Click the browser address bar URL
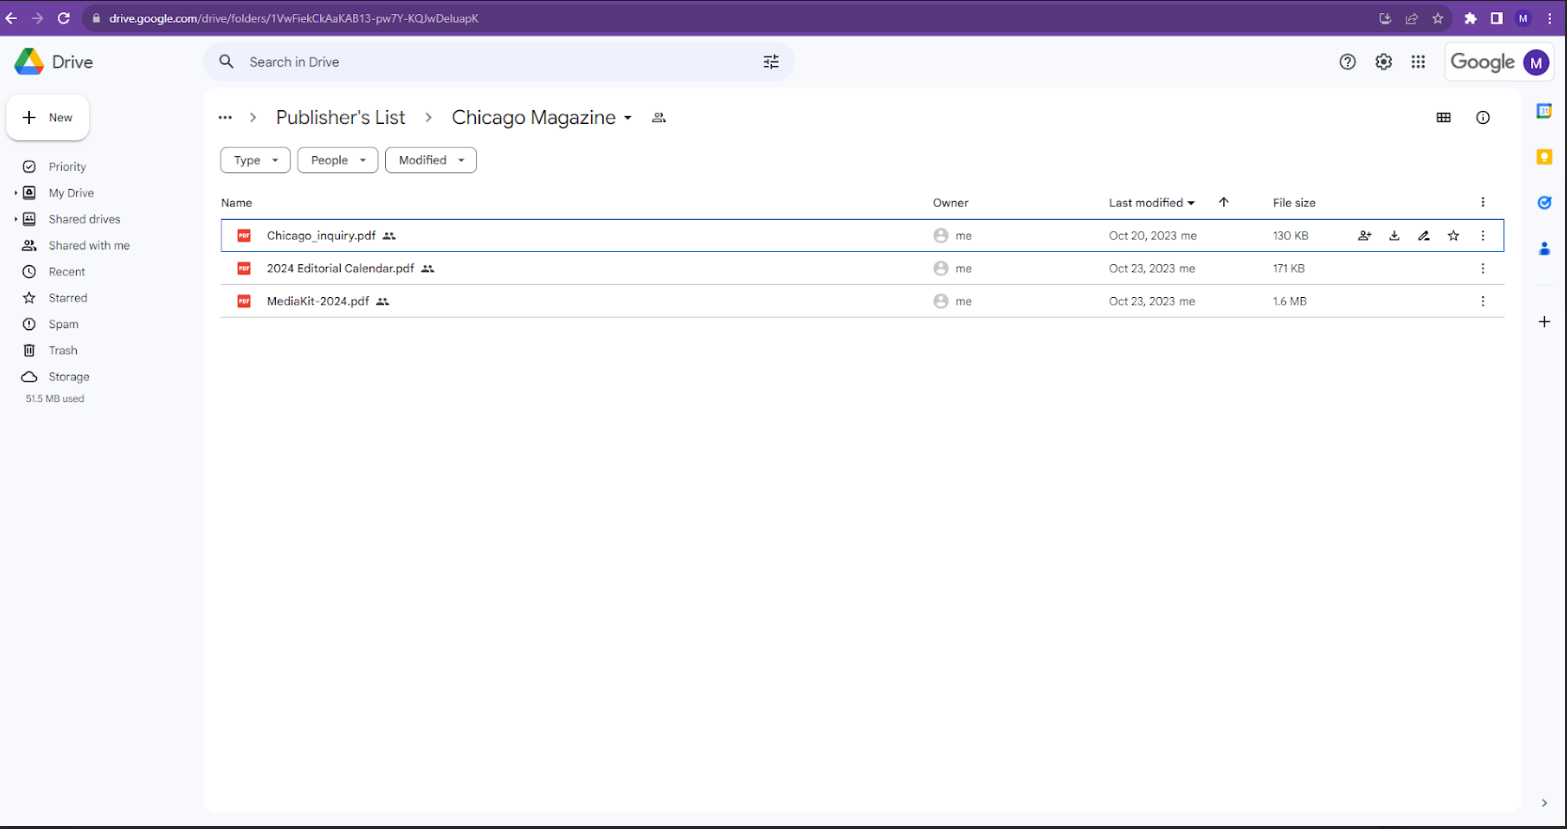The image size is (1567, 829). tap(294, 18)
